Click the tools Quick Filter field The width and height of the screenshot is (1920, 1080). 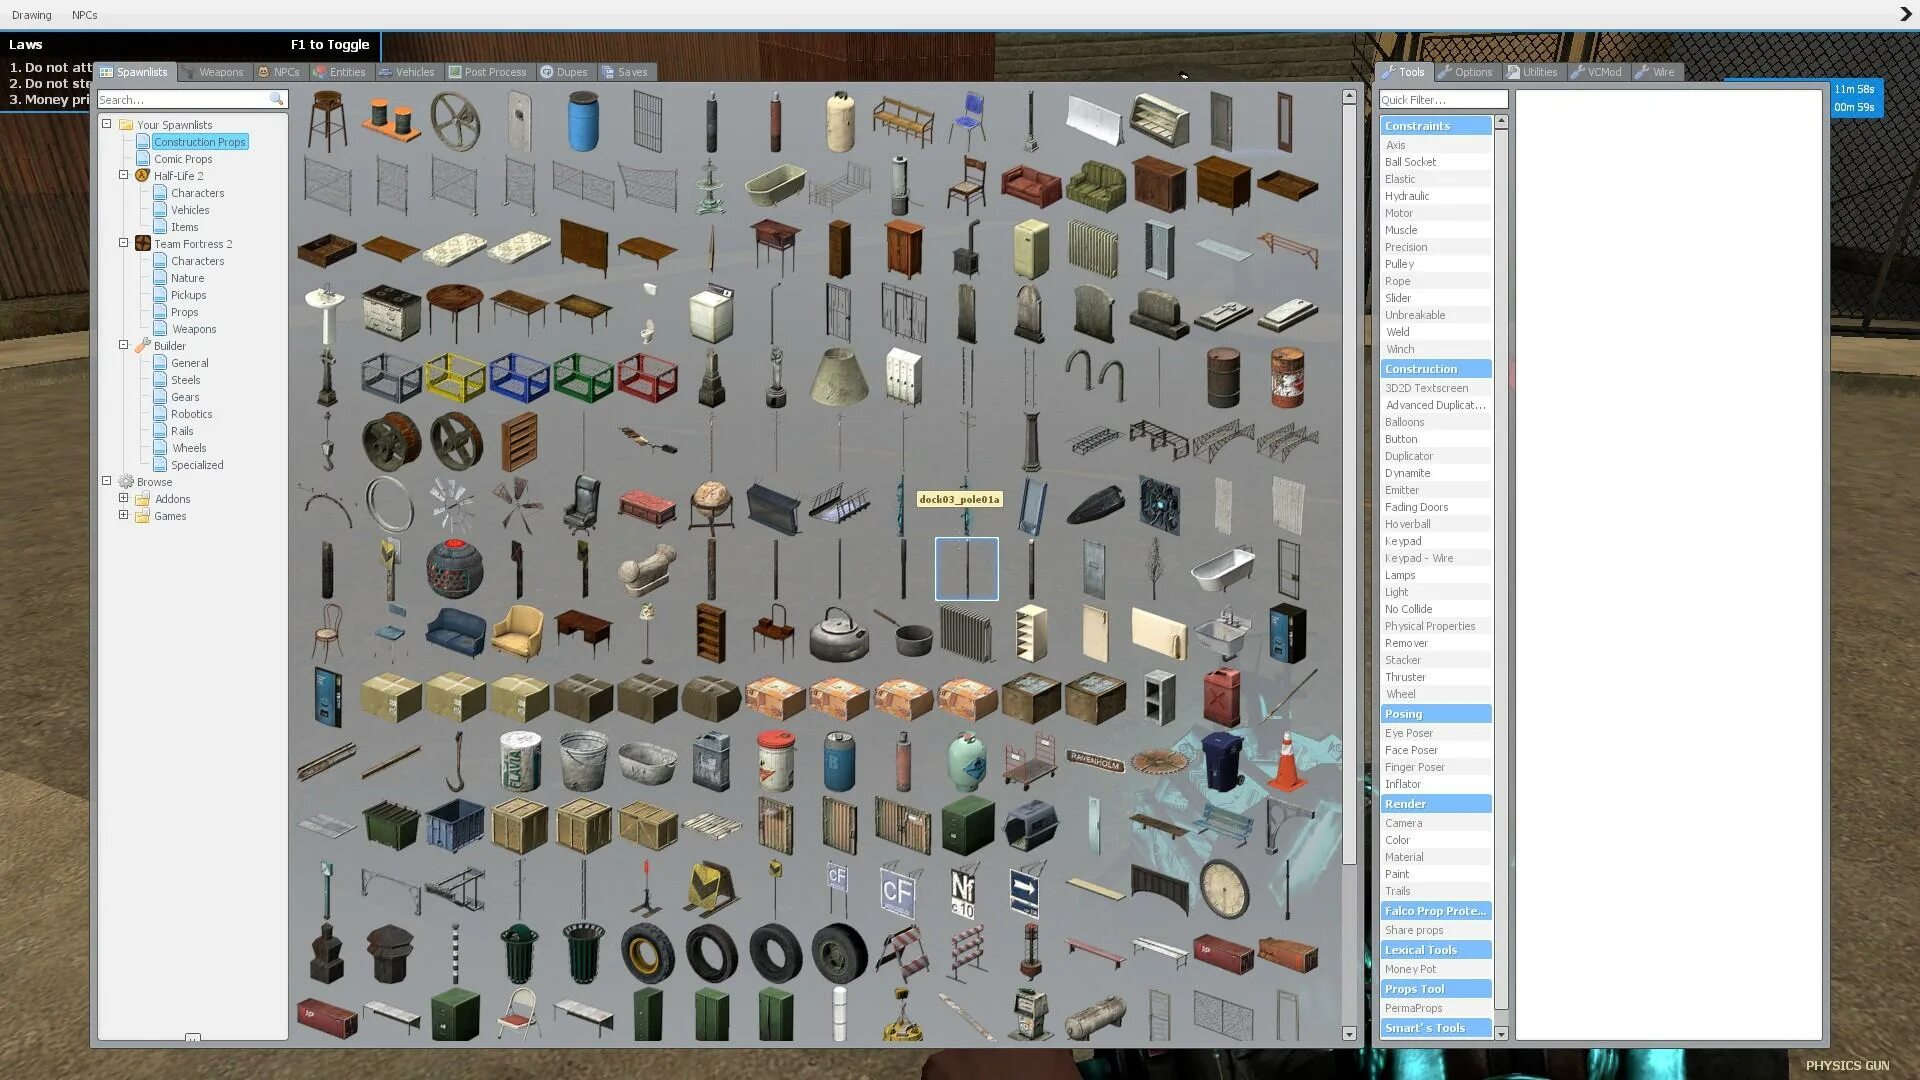point(1443,99)
